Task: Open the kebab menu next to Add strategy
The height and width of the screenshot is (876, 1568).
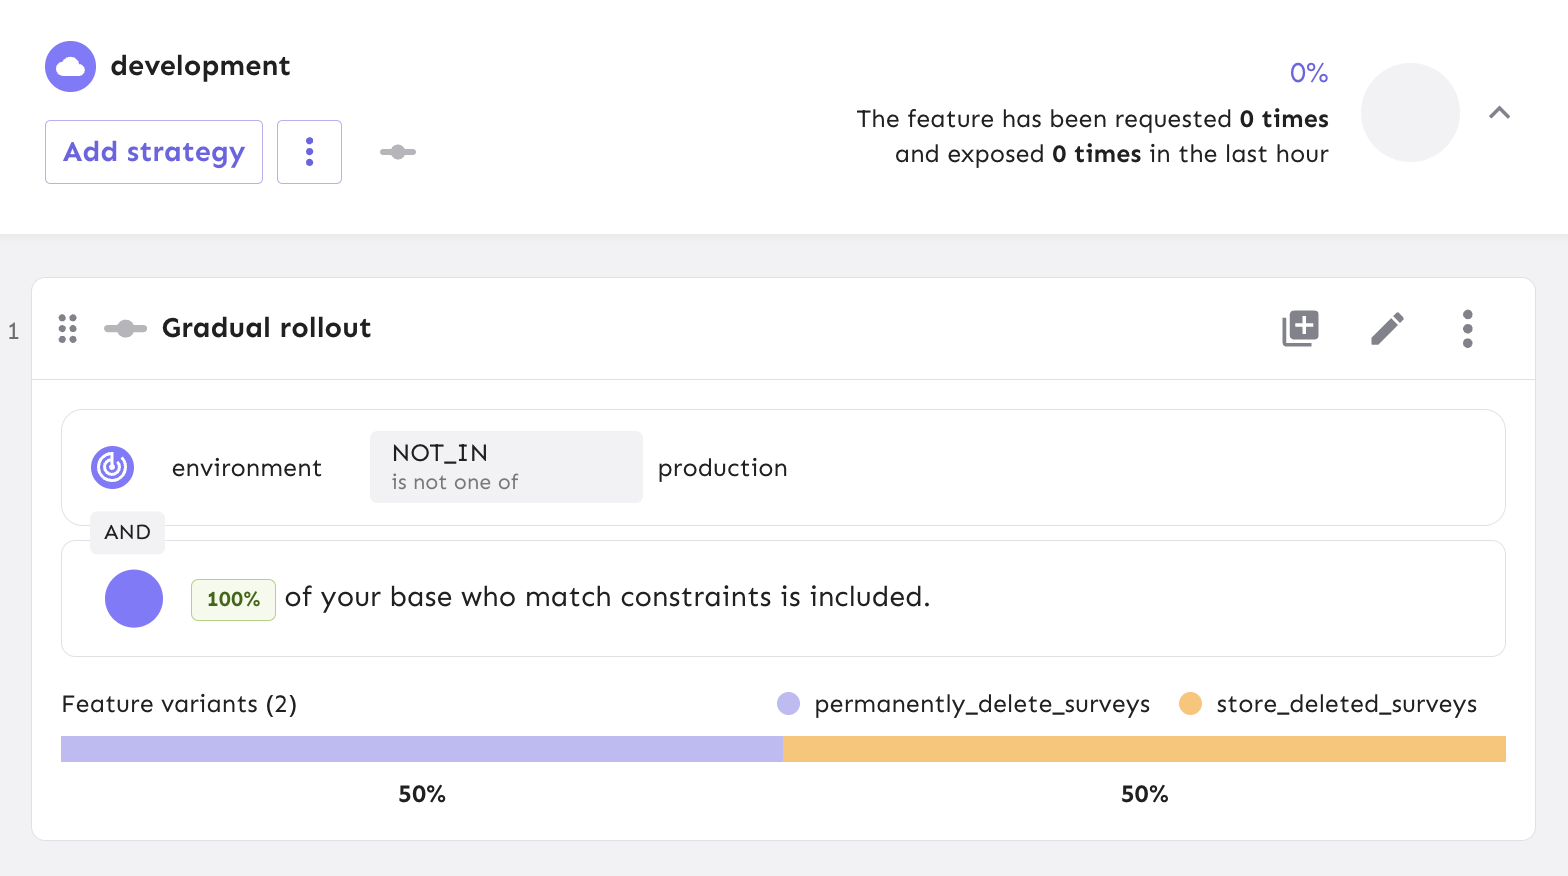Action: (x=309, y=152)
